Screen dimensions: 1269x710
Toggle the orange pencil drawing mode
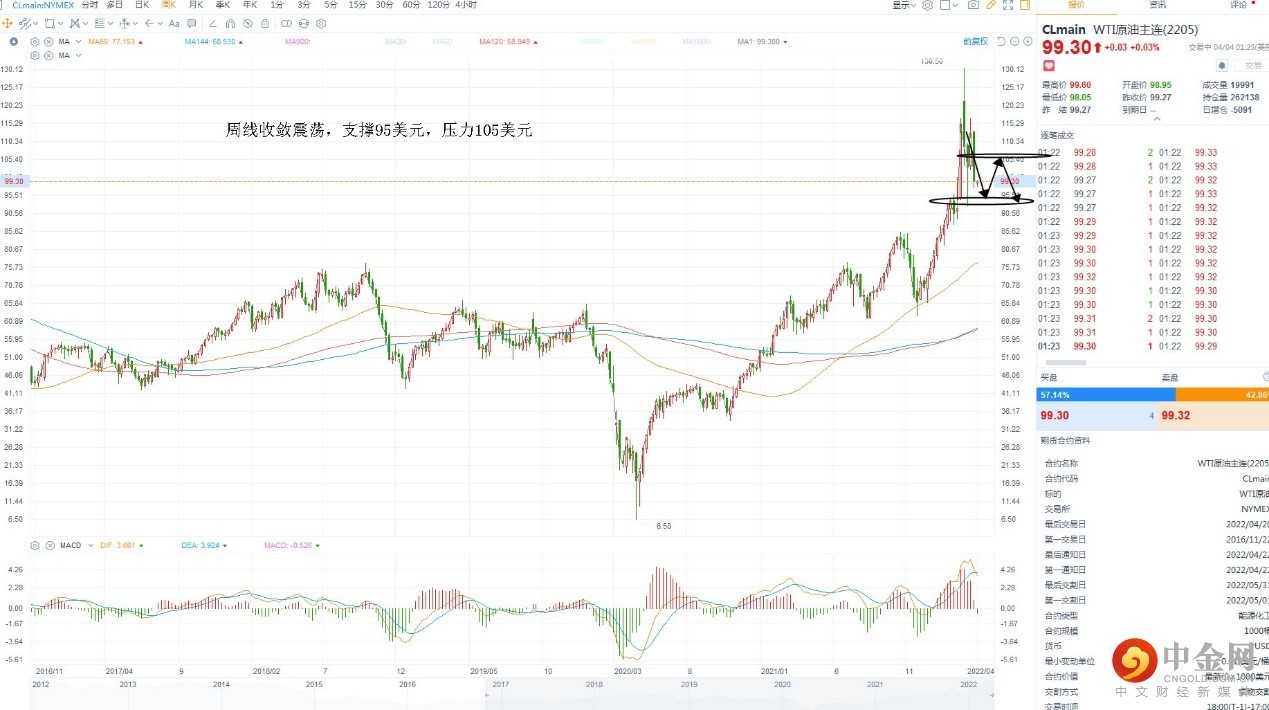[x=991, y=5]
